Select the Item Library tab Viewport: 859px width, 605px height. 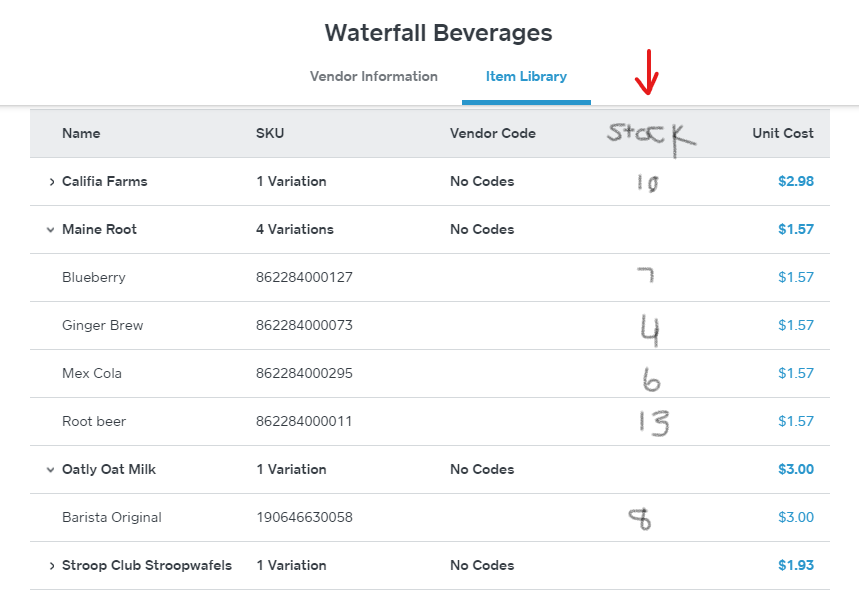point(526,77)
